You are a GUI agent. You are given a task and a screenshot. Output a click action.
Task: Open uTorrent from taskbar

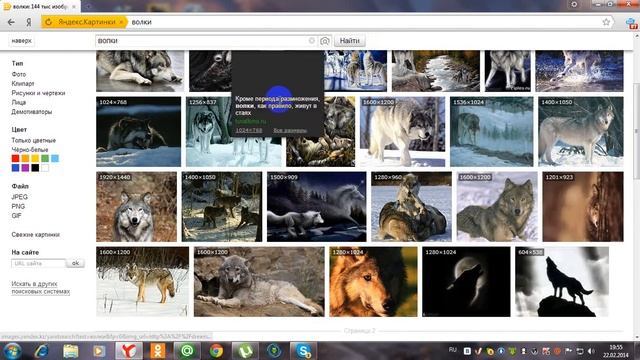click(245, 351)
